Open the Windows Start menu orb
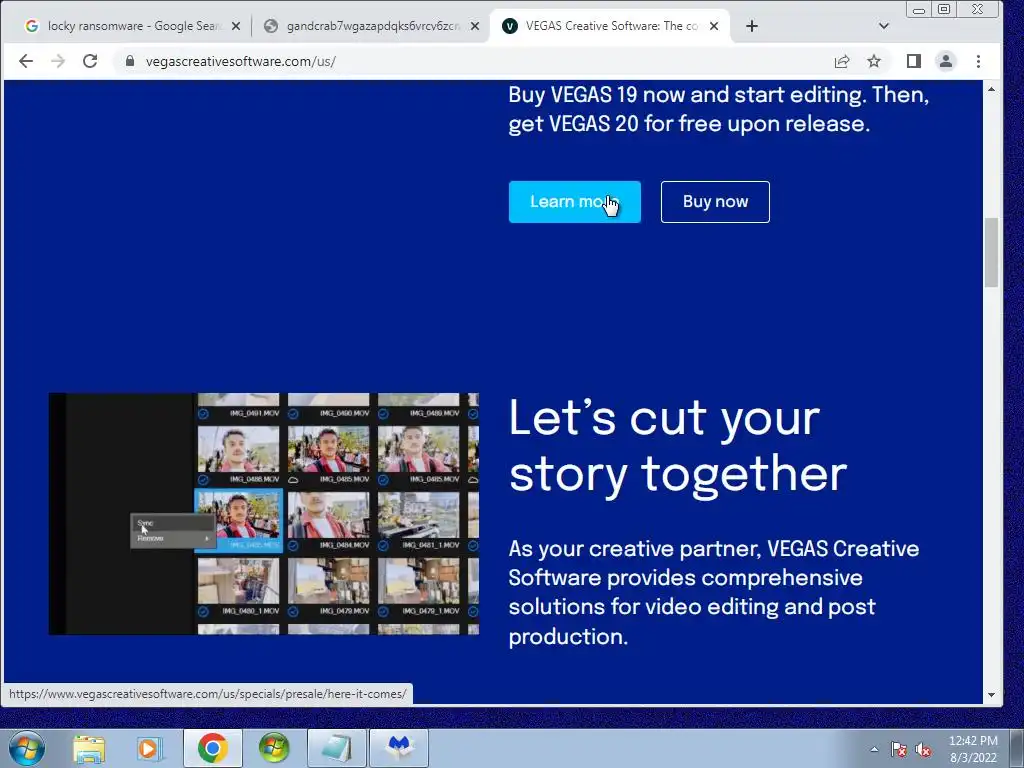 27,748
